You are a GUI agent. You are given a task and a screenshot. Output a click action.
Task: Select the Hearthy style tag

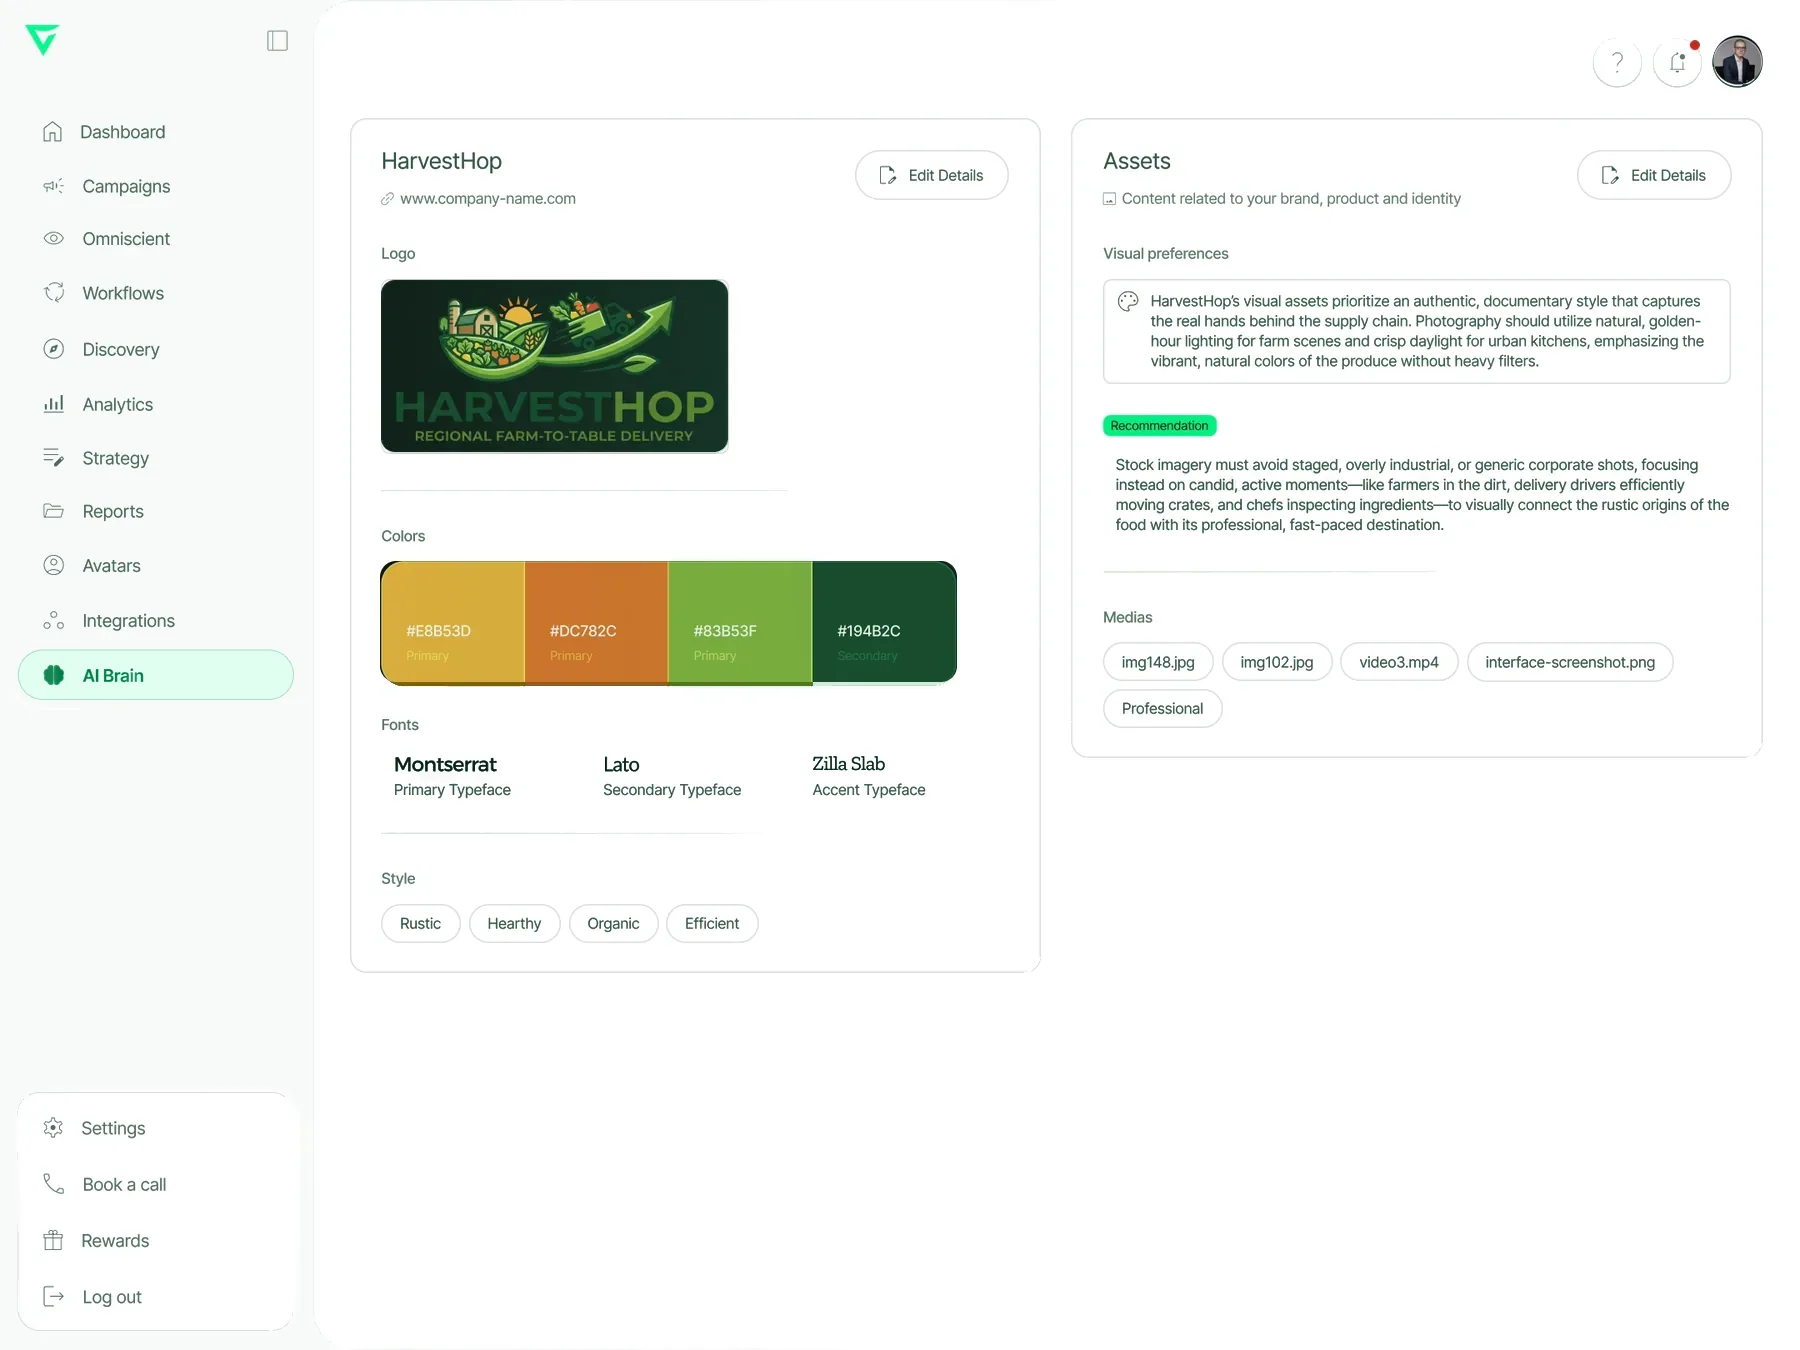tap(514, 923)
